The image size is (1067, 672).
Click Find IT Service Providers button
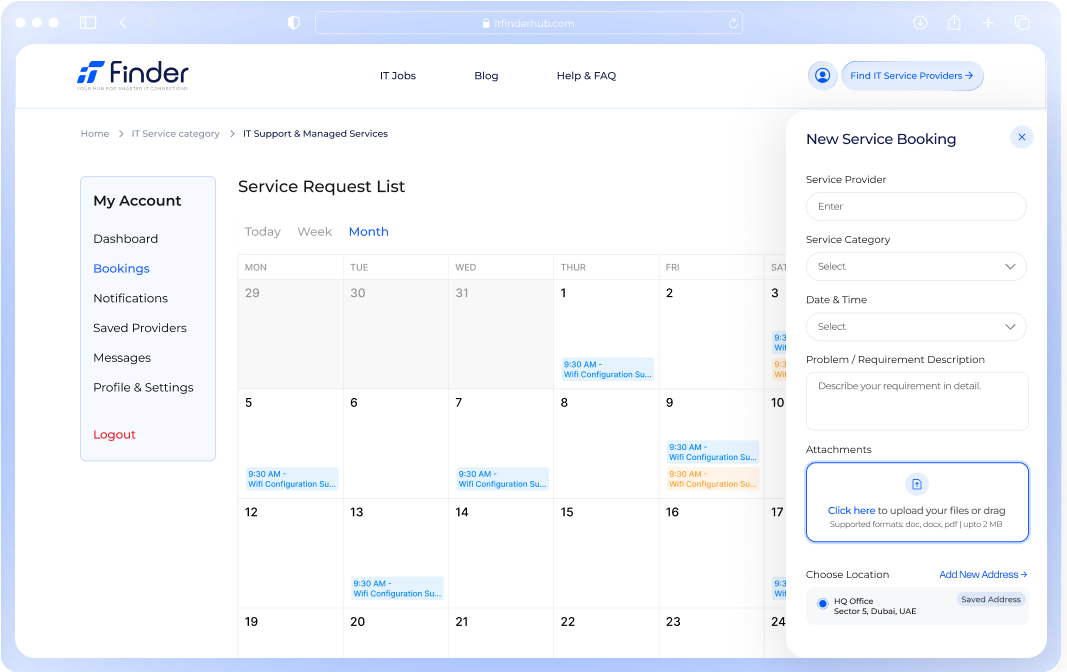[x=912, y=75]
